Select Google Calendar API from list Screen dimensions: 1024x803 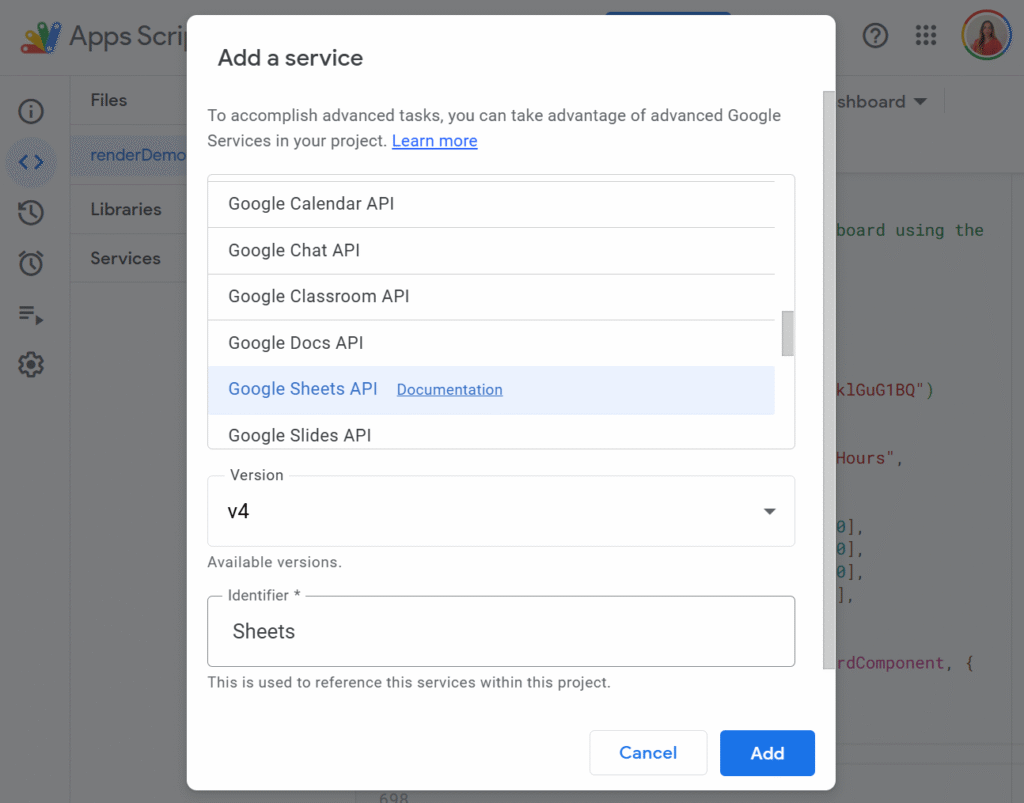[311, 204]
